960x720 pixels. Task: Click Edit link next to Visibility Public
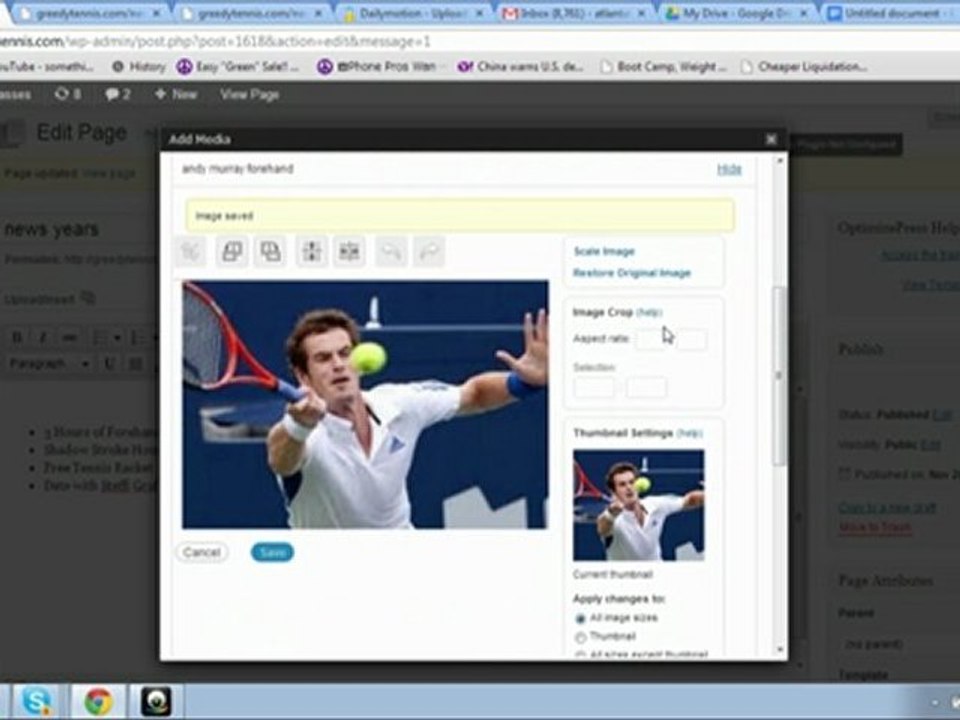(930, 444)
